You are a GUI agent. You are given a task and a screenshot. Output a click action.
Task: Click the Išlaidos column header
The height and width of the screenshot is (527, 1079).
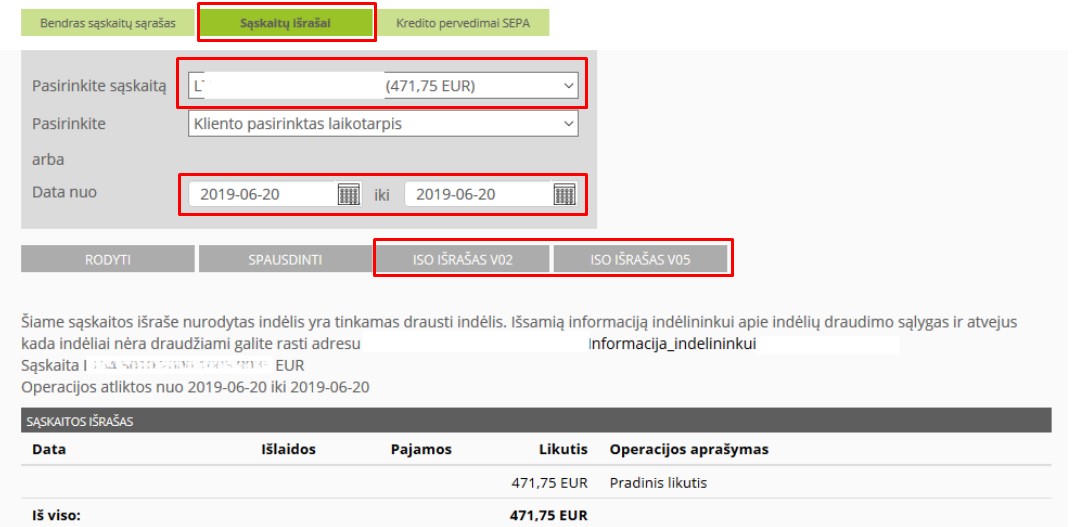pyautogui.click(x=288, y=450)
